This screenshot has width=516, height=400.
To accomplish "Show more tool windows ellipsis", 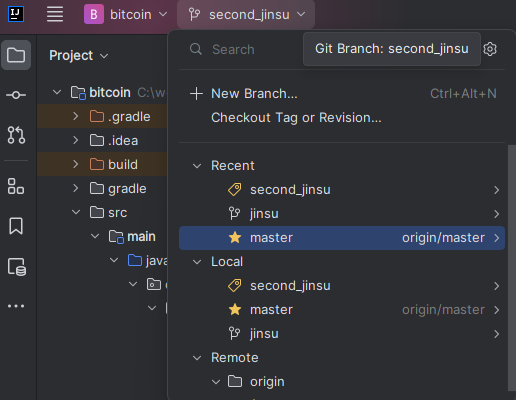I will (x=16, y=306).
